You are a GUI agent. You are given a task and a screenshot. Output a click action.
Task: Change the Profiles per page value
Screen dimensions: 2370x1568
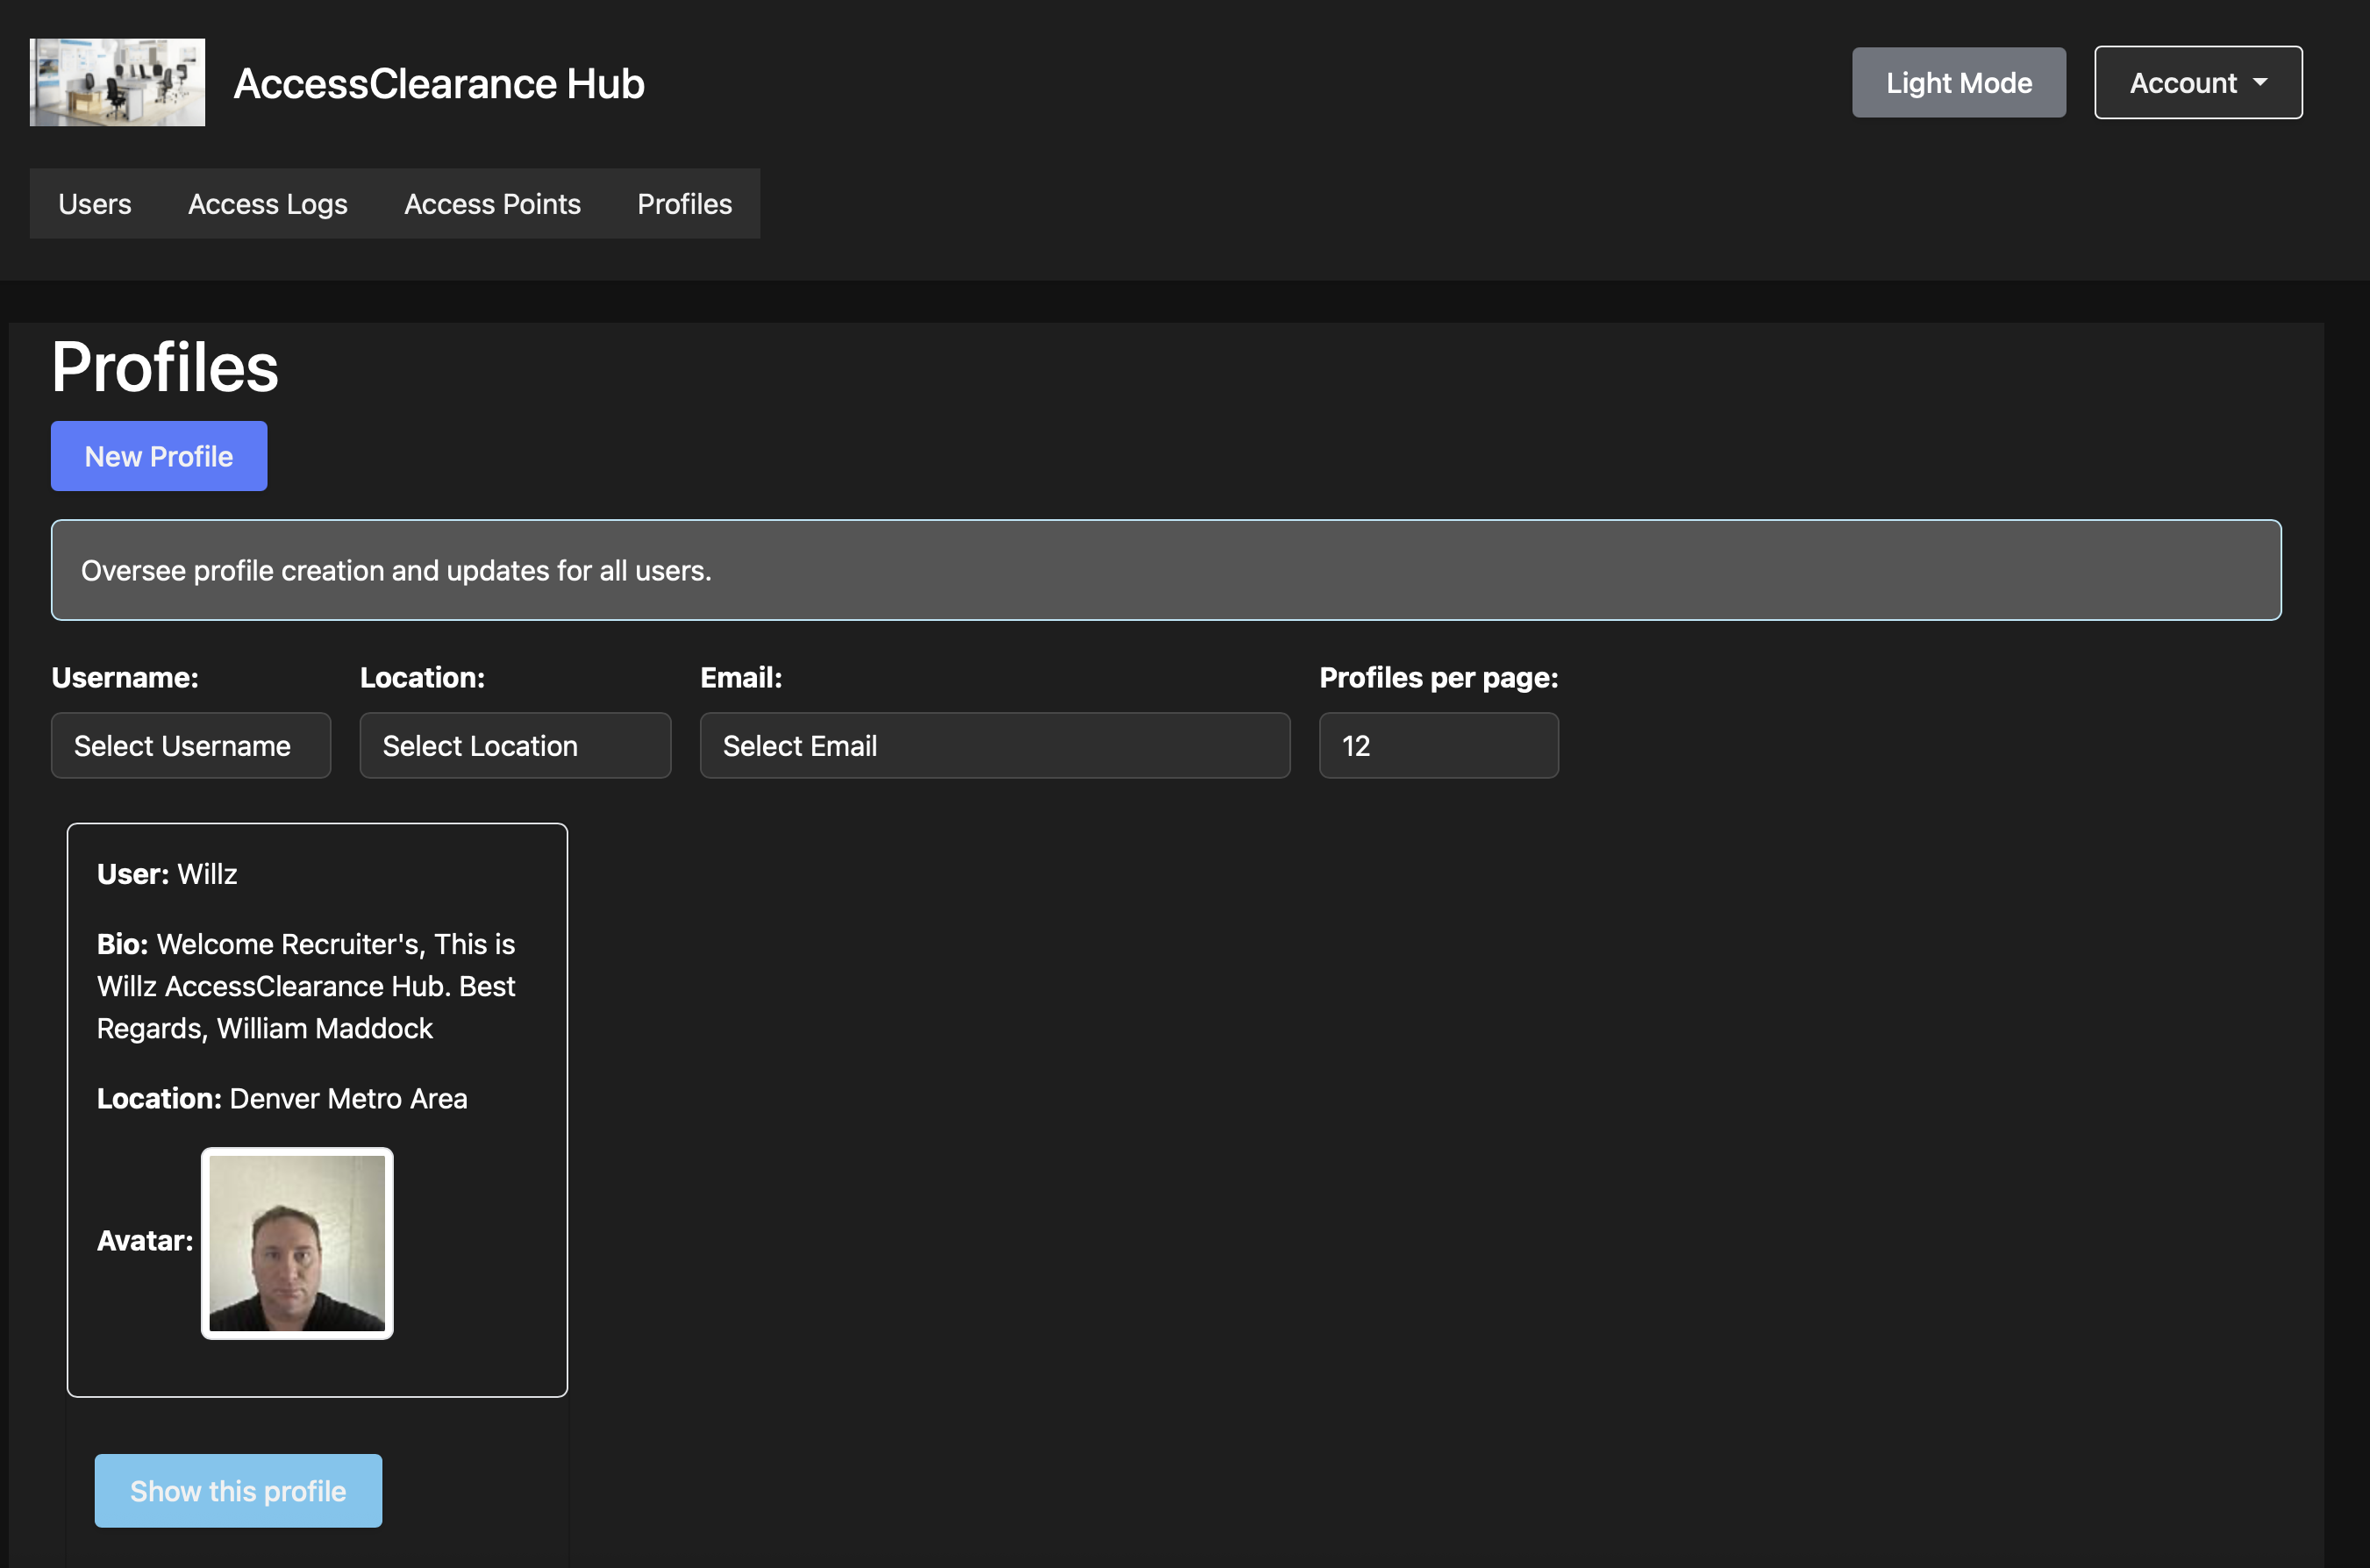1438,746
